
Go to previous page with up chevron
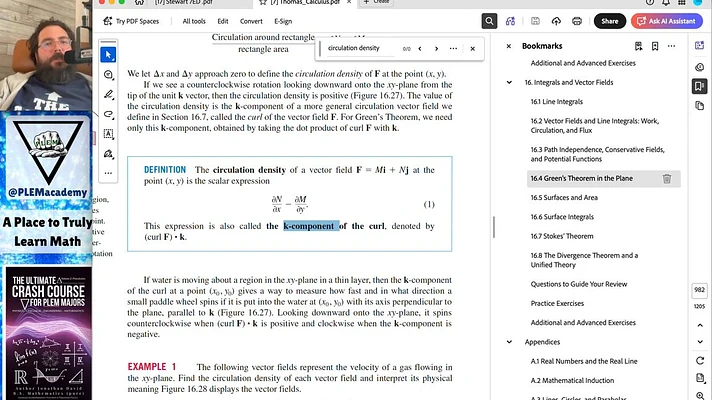(700, 325)
